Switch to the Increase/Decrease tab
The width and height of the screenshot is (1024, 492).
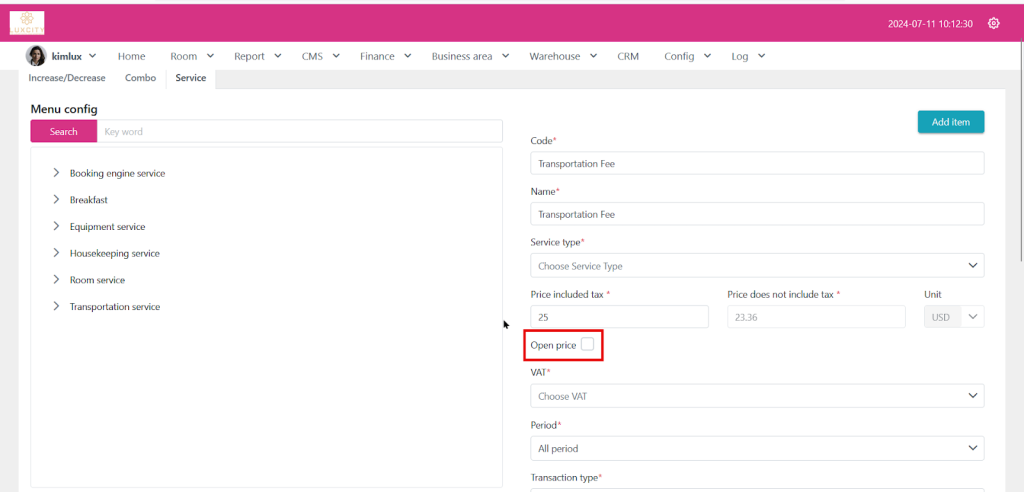[x=67, y=78]
